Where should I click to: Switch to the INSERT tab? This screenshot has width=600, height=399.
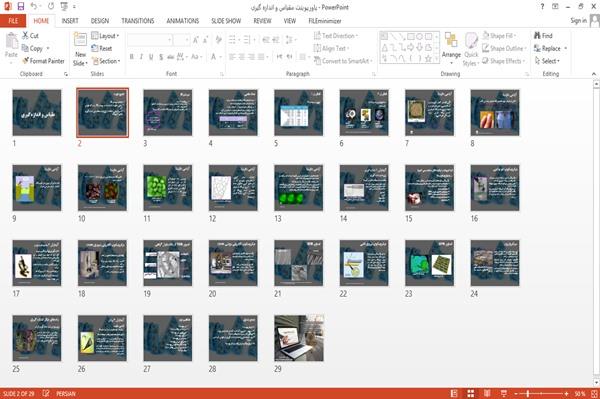click(70, 21)
